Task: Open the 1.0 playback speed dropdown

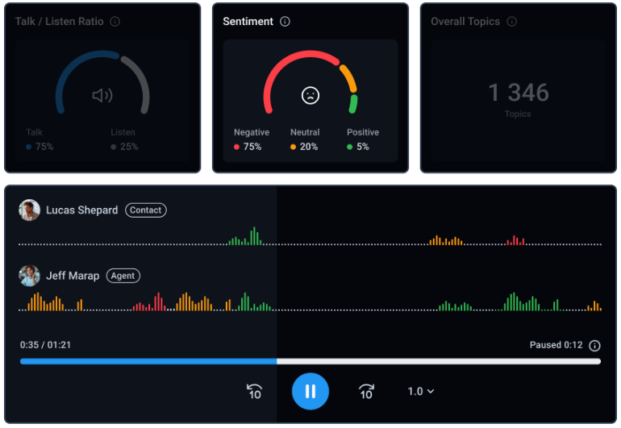Action: 421,391
